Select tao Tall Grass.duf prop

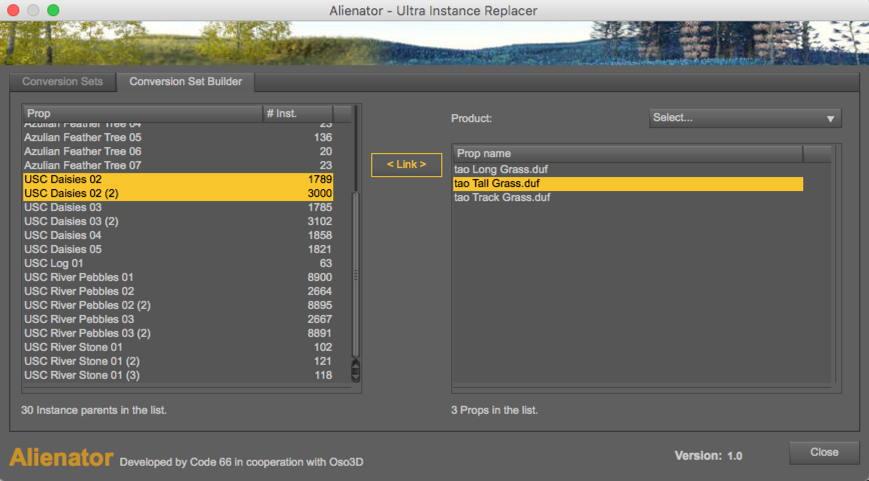pos(627,183)
